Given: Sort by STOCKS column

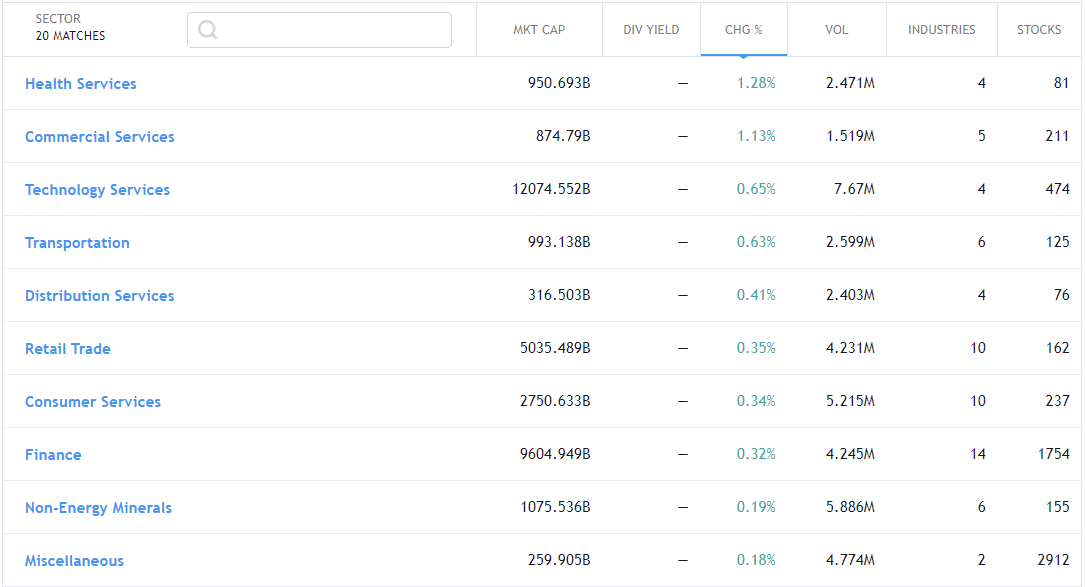Looking at the screenshot, I should 1039,30.
